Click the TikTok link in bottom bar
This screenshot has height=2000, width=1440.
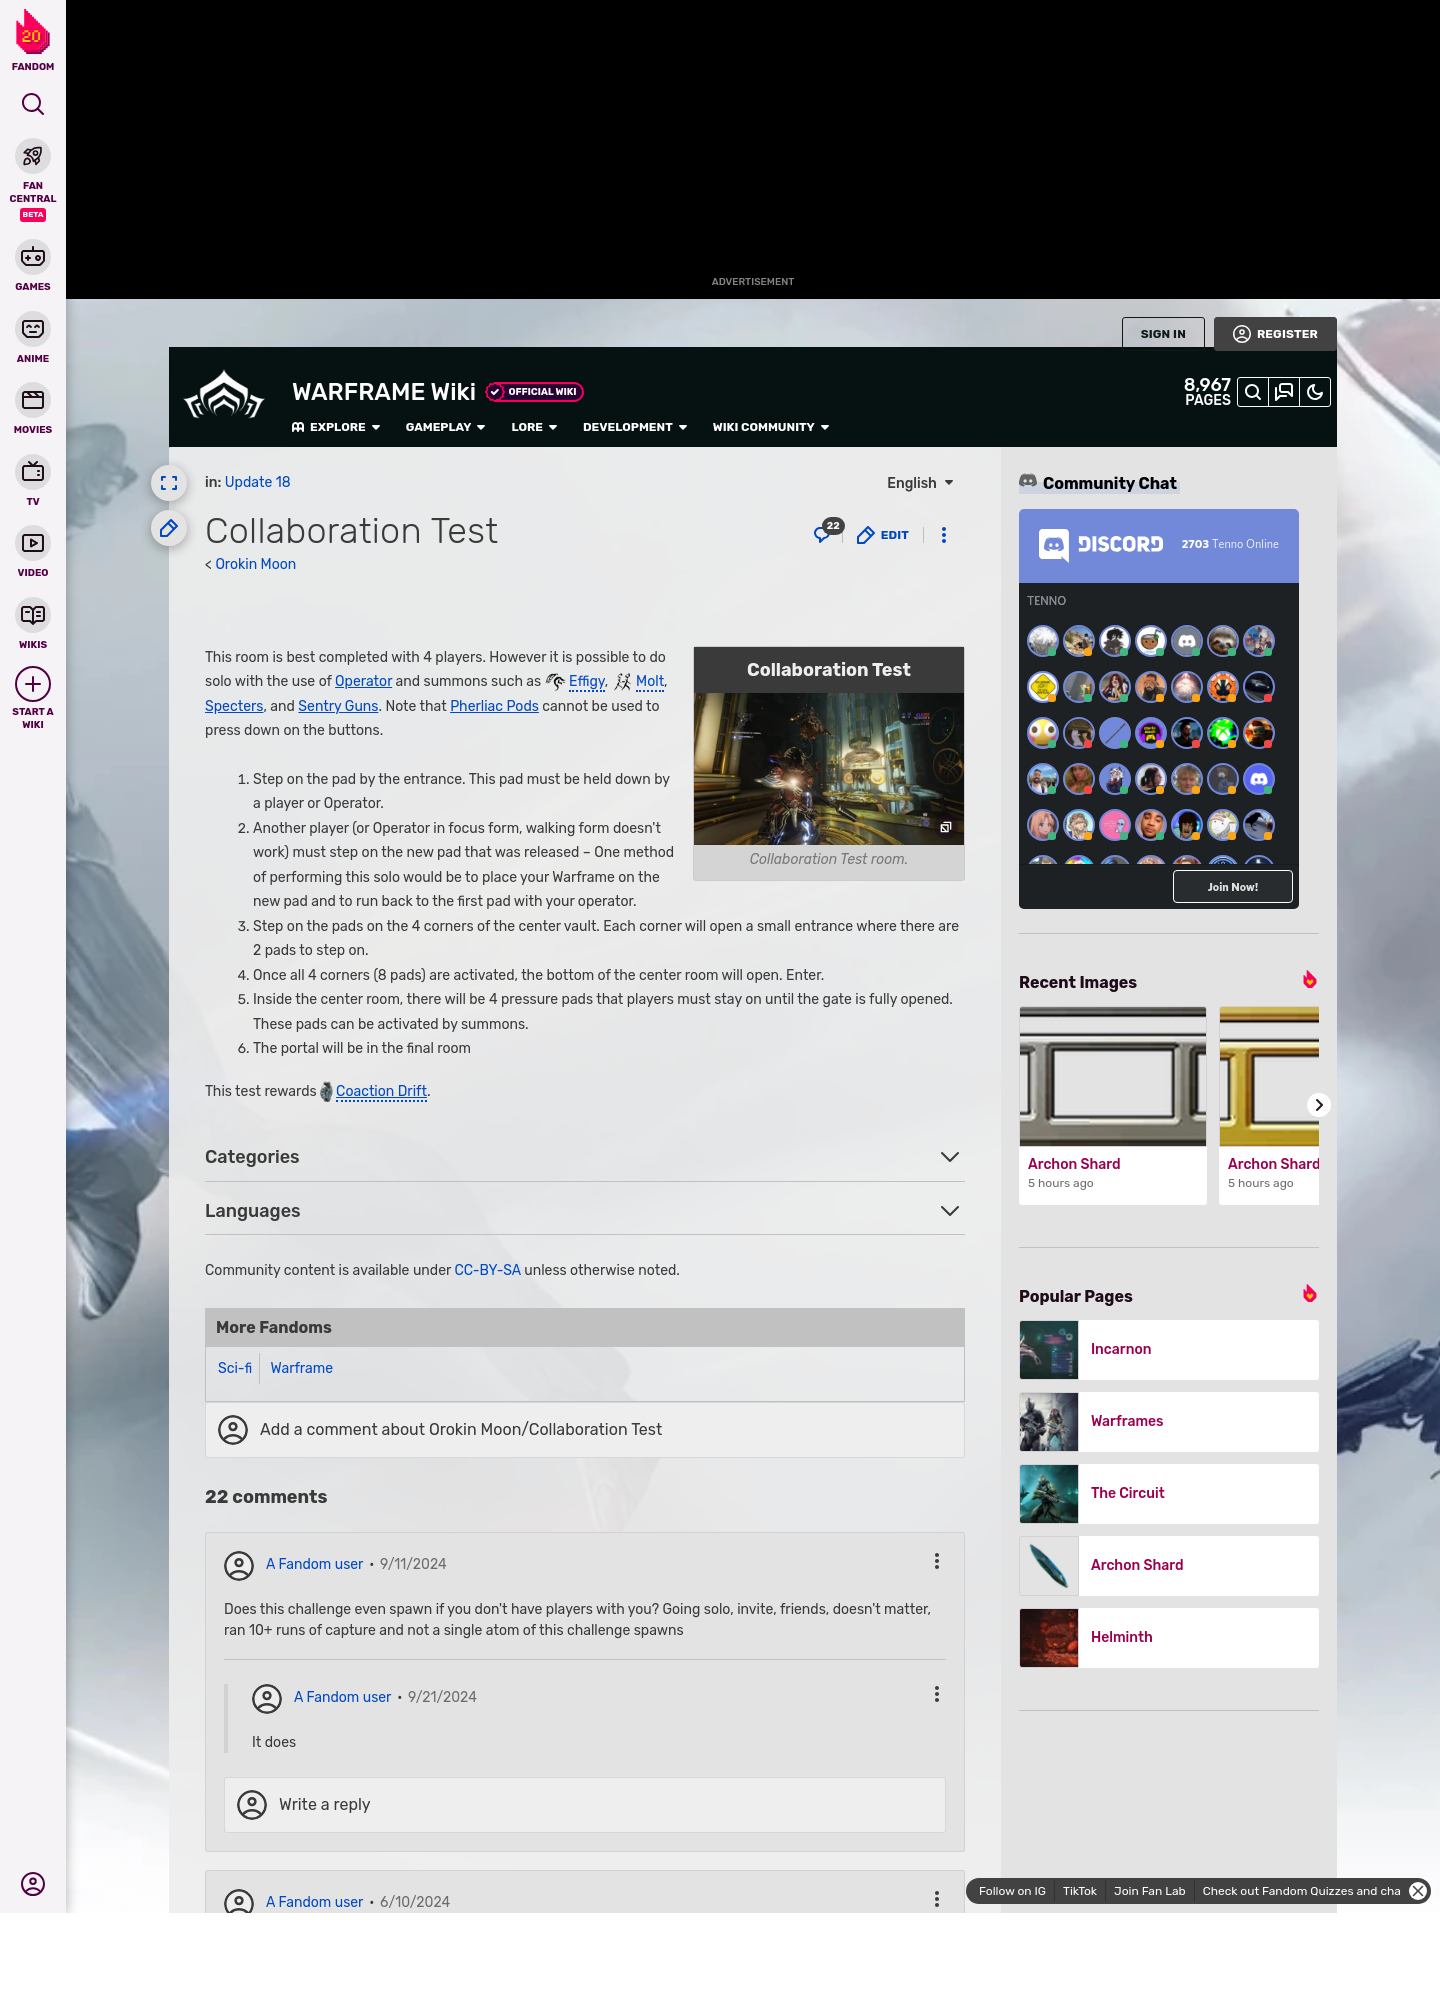(1080, 1891)
